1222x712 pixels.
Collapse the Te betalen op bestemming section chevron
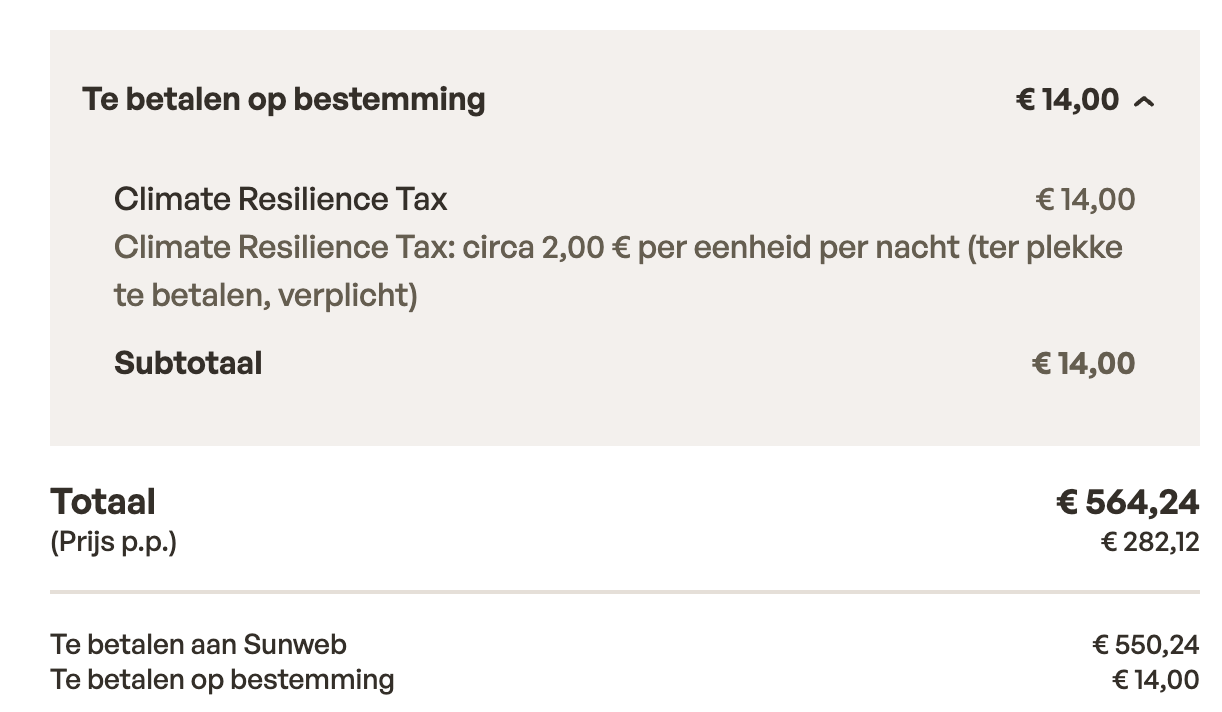pyautogui.click(x=1145, y=101)
